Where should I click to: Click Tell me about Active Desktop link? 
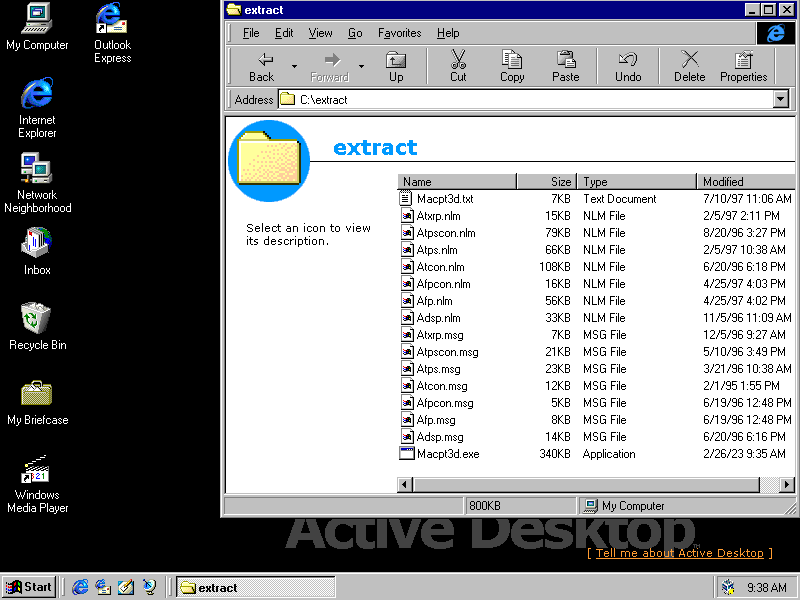click(x=679, y=553)
